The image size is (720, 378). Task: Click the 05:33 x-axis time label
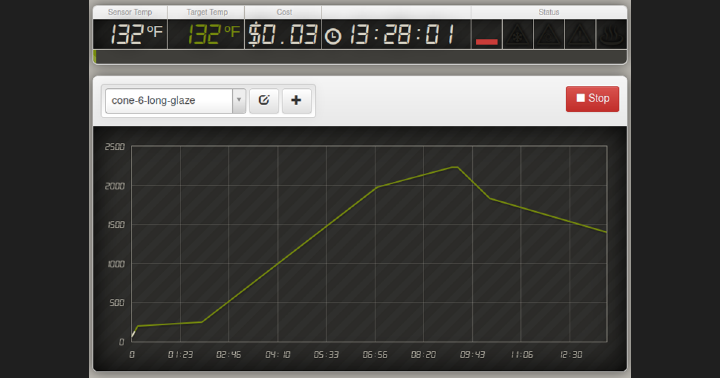point(326,355)
